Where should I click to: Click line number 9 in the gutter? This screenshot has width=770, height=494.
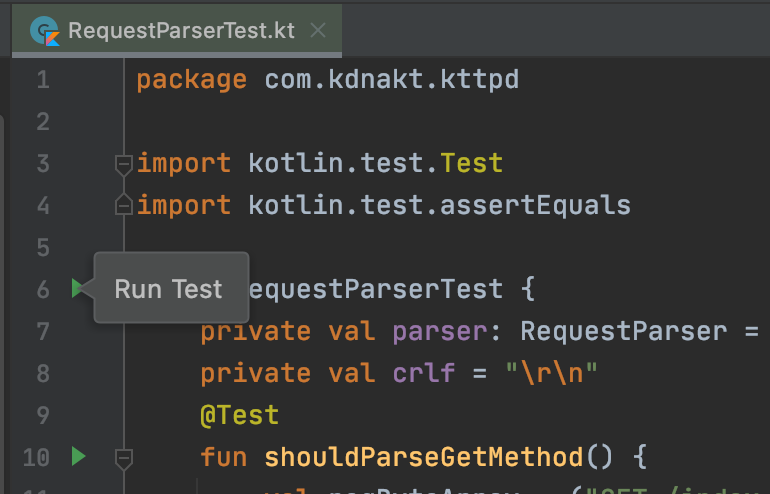click(x=43, y=415)
